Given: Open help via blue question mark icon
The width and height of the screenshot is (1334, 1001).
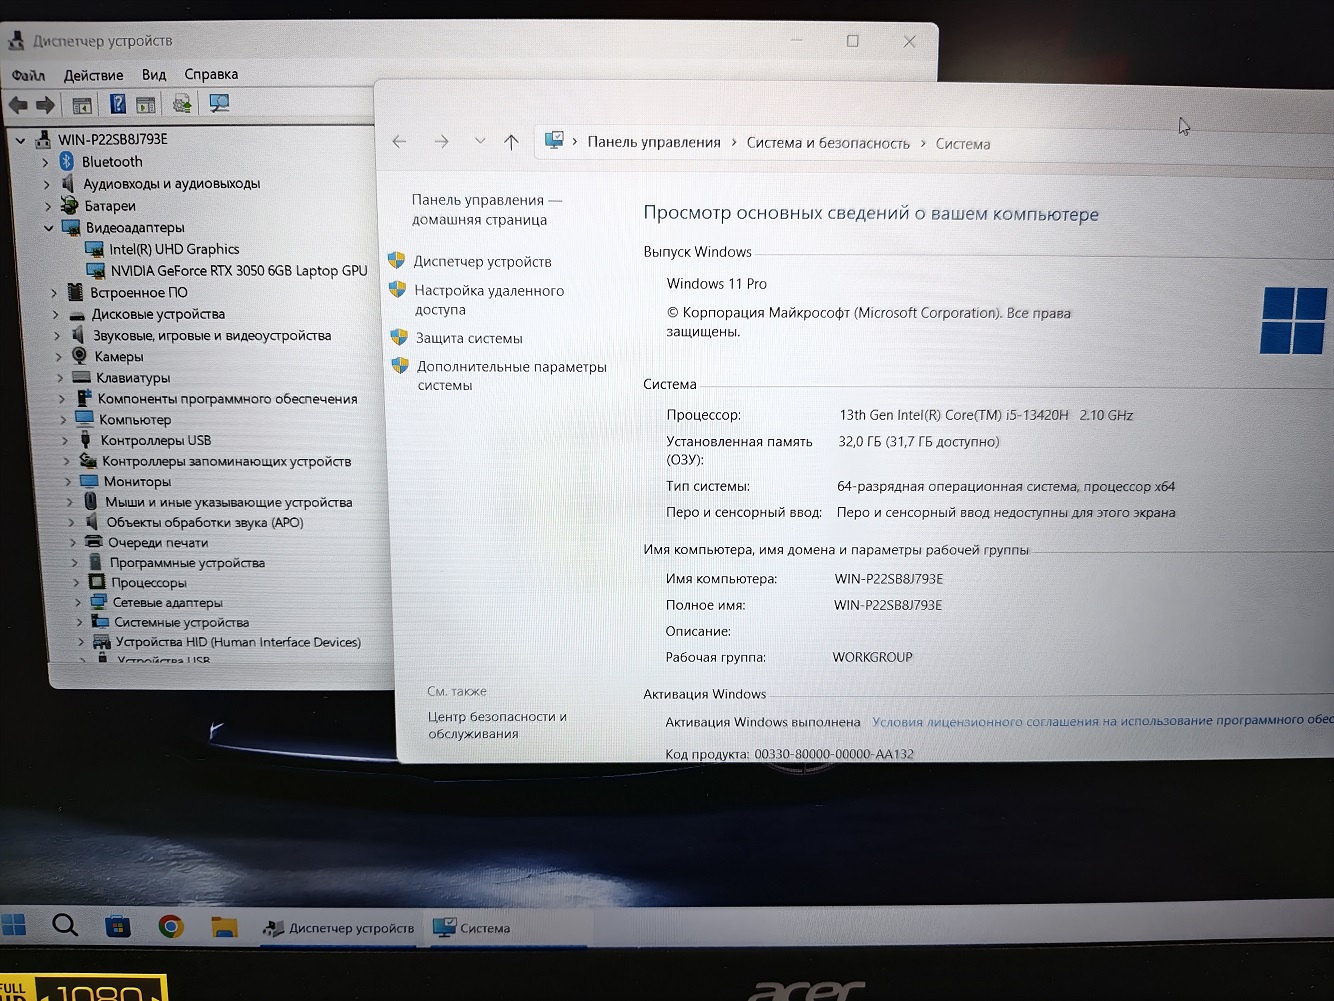Looking at the screenshot, I should pos(117,103).
